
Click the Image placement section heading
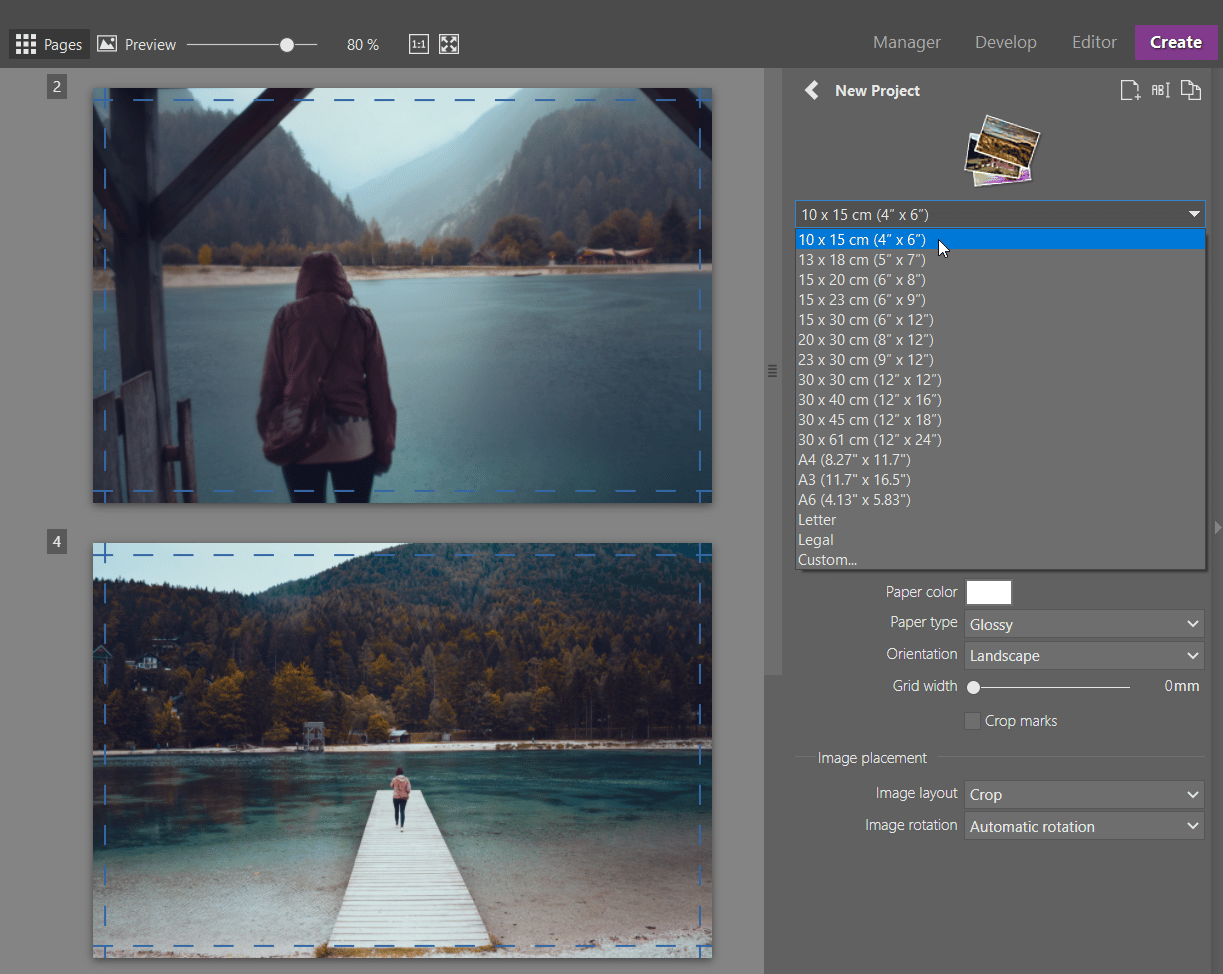[872, 758]
